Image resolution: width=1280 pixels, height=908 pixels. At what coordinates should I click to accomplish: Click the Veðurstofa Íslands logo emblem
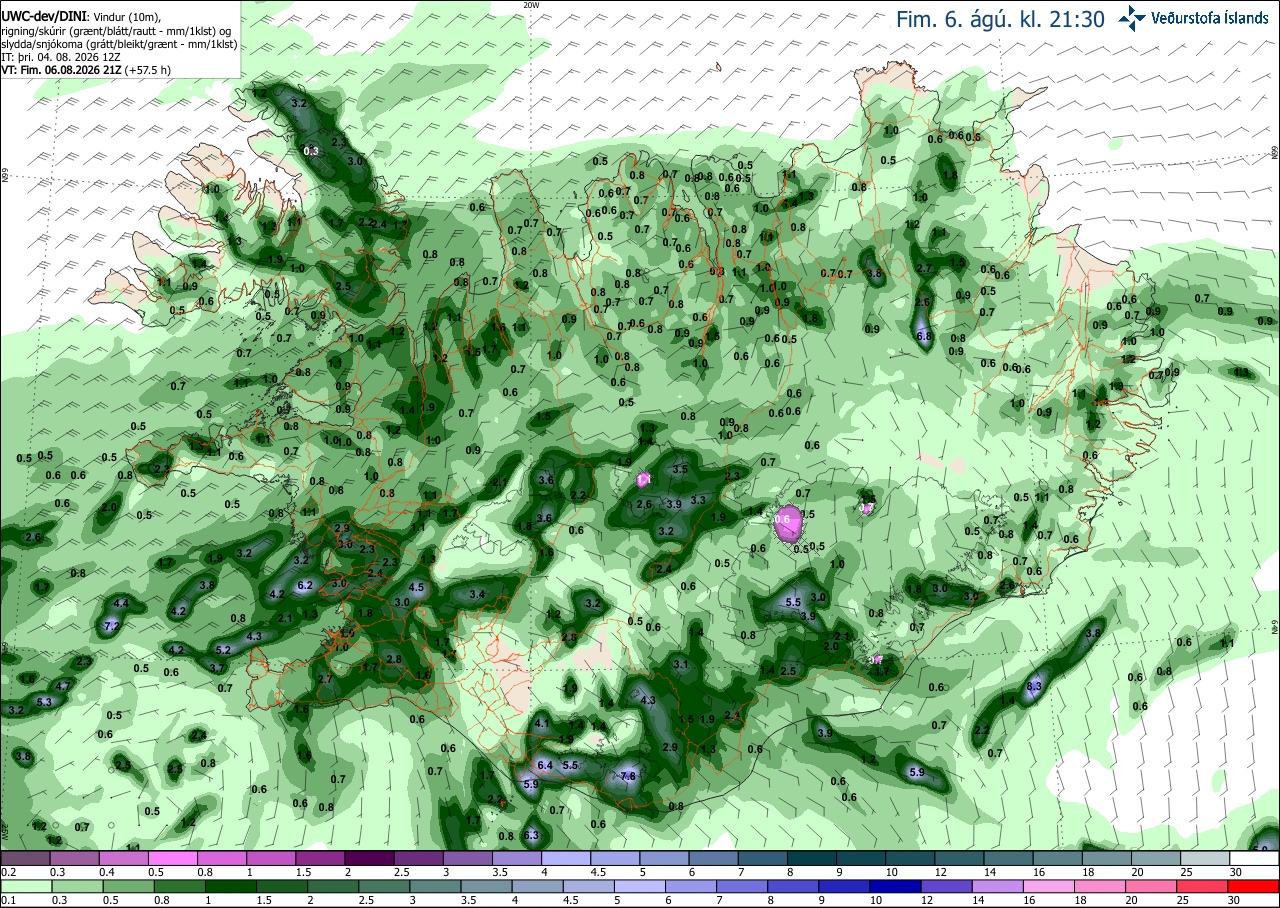1132,17
